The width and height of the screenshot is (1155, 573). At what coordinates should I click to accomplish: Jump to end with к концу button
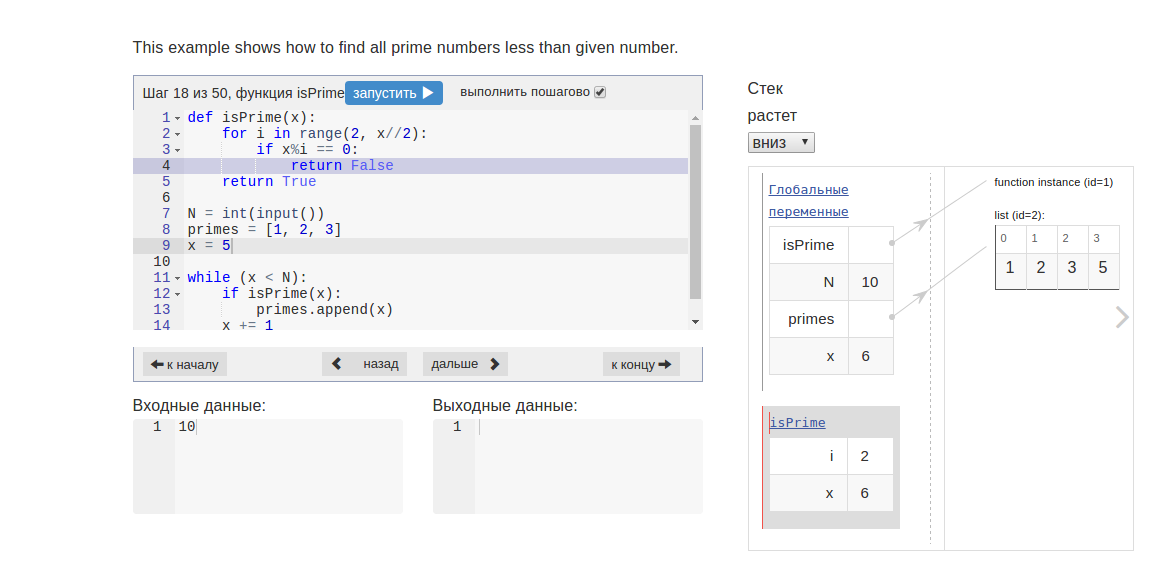pyautogui.click(x=641, y=364)
